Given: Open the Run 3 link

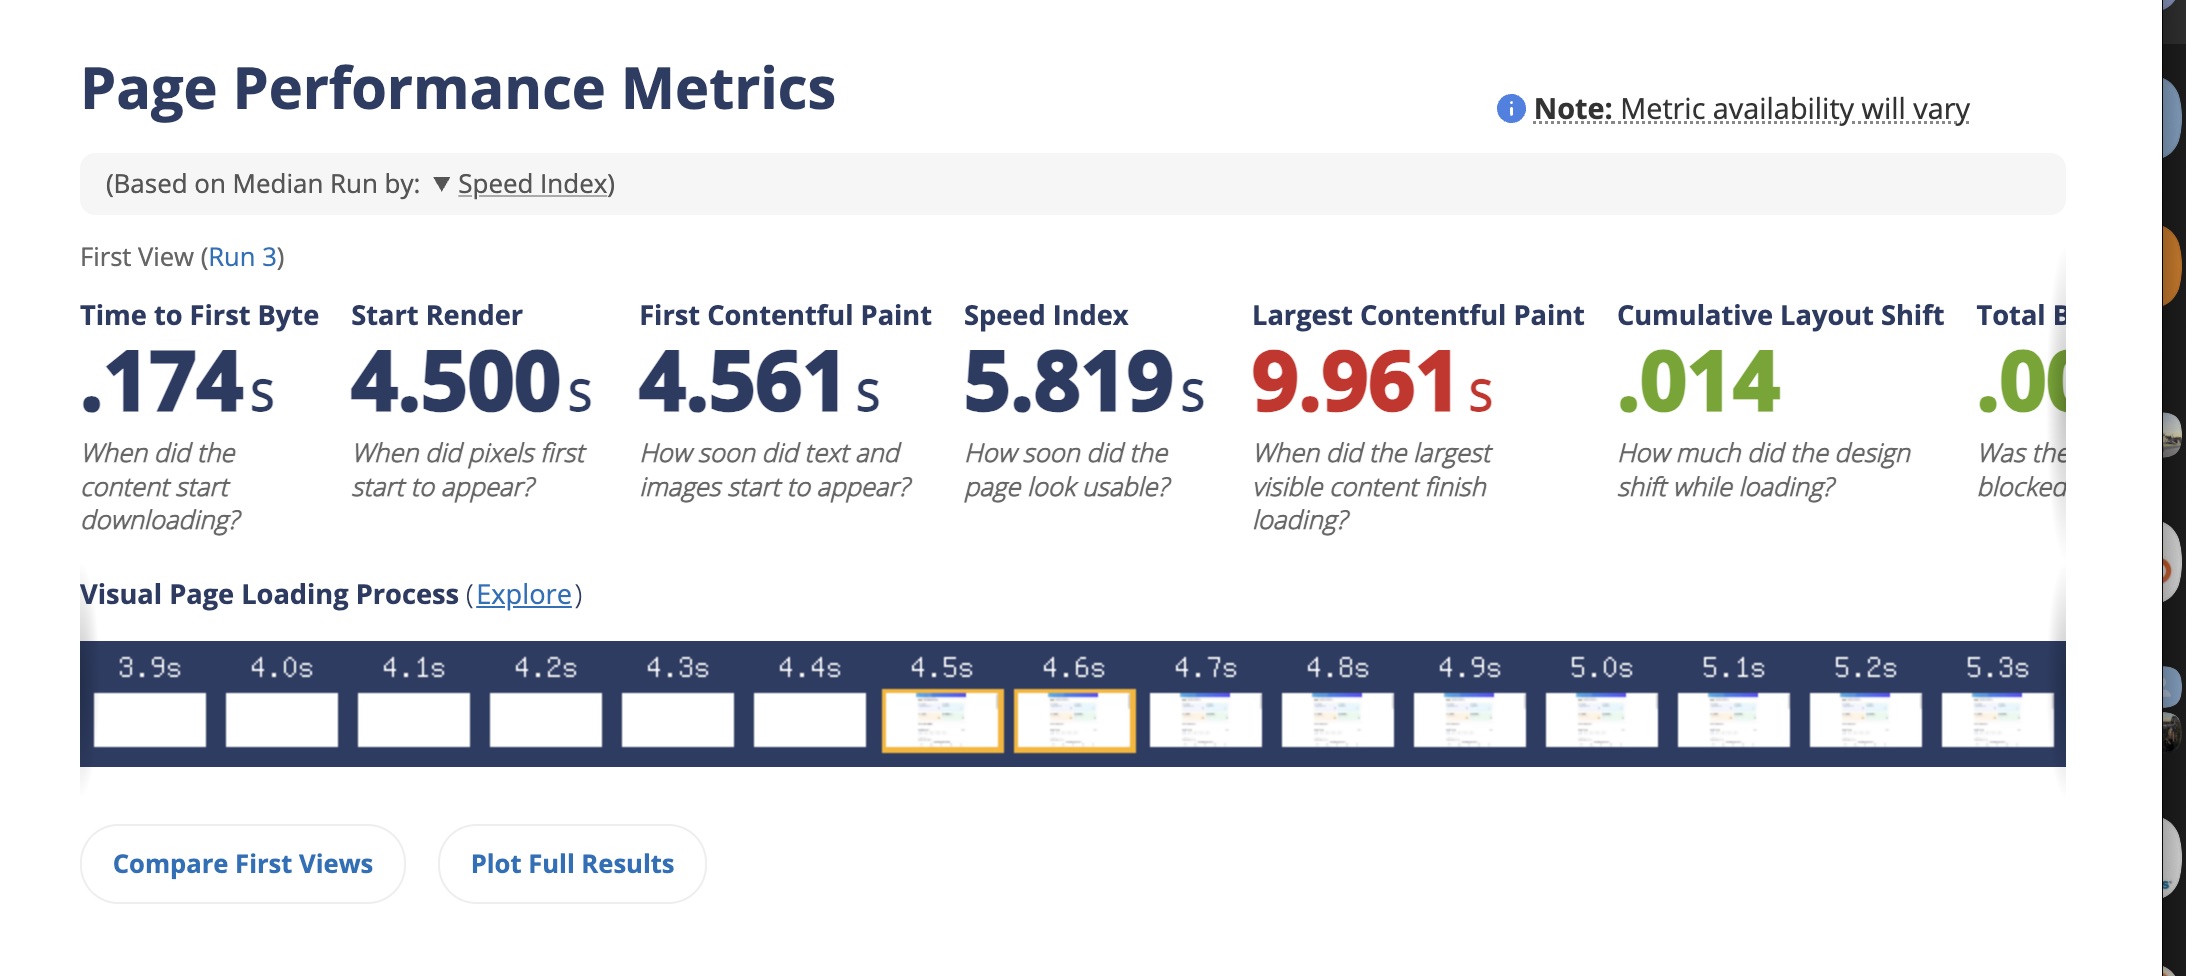Looking at the screenshot, I should pos(242,257).
